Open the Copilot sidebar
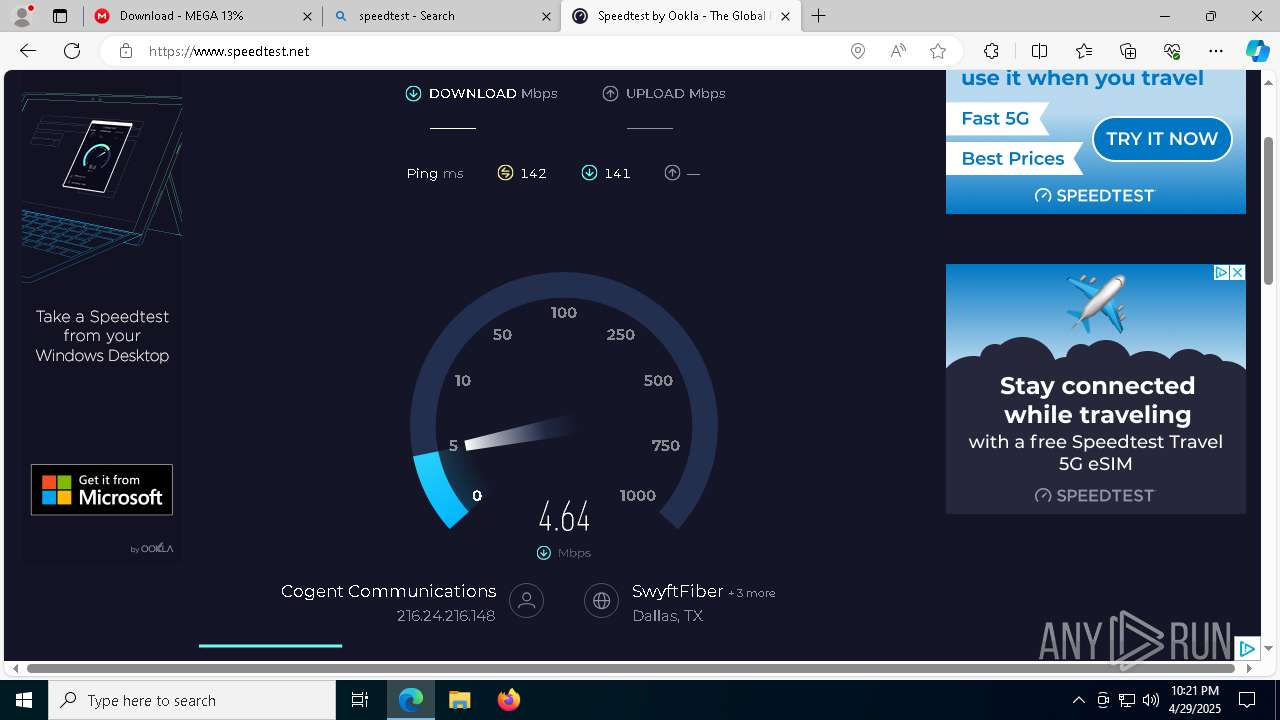This screenshot has width=1280, height=720. click(1257, 51)
